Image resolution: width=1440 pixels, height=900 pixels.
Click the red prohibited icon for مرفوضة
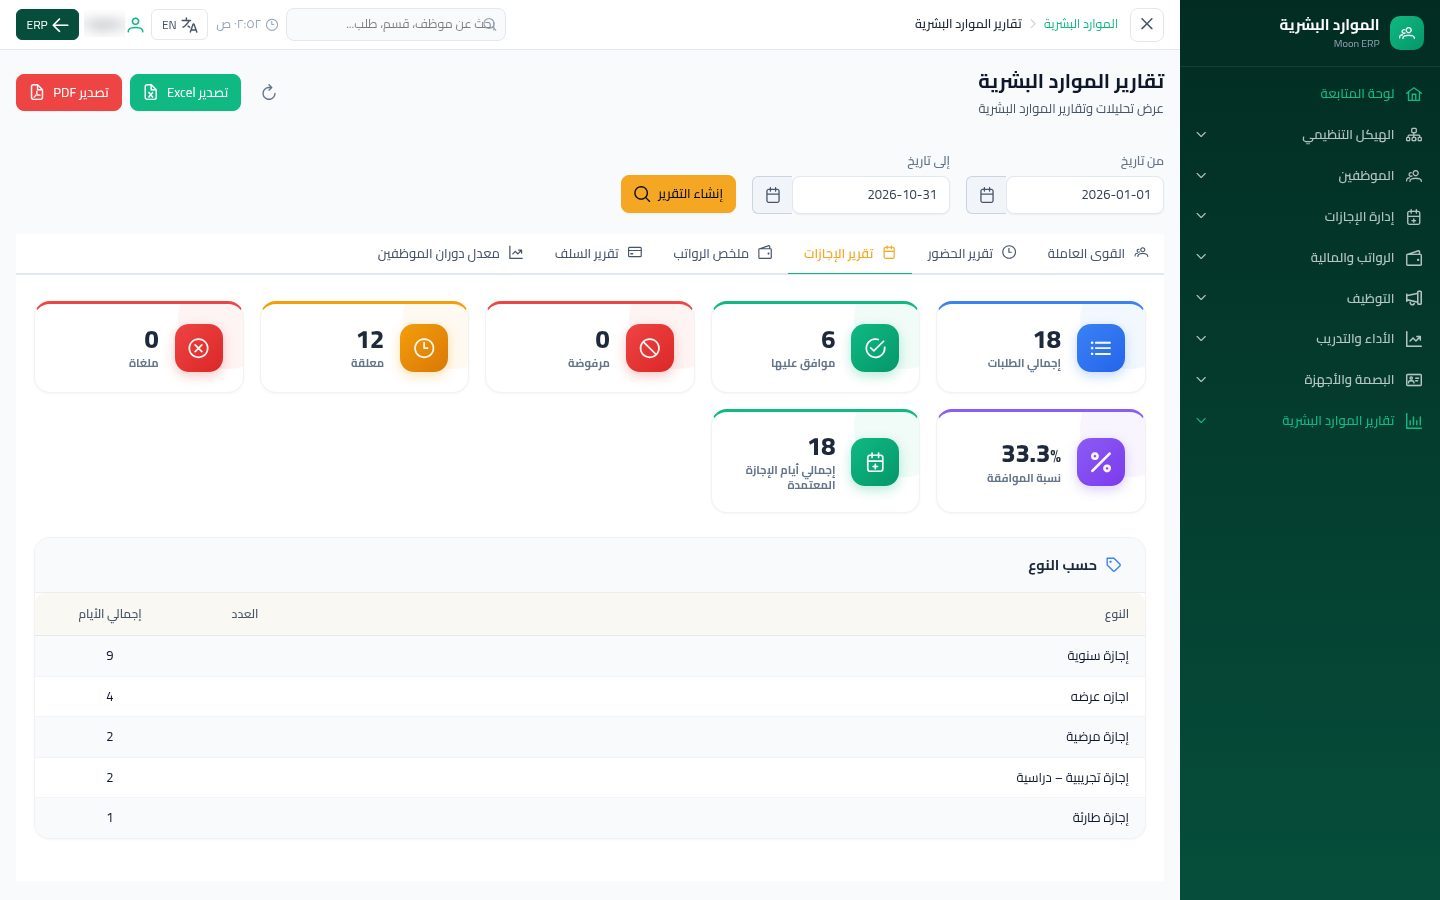[x=650, y=348]
